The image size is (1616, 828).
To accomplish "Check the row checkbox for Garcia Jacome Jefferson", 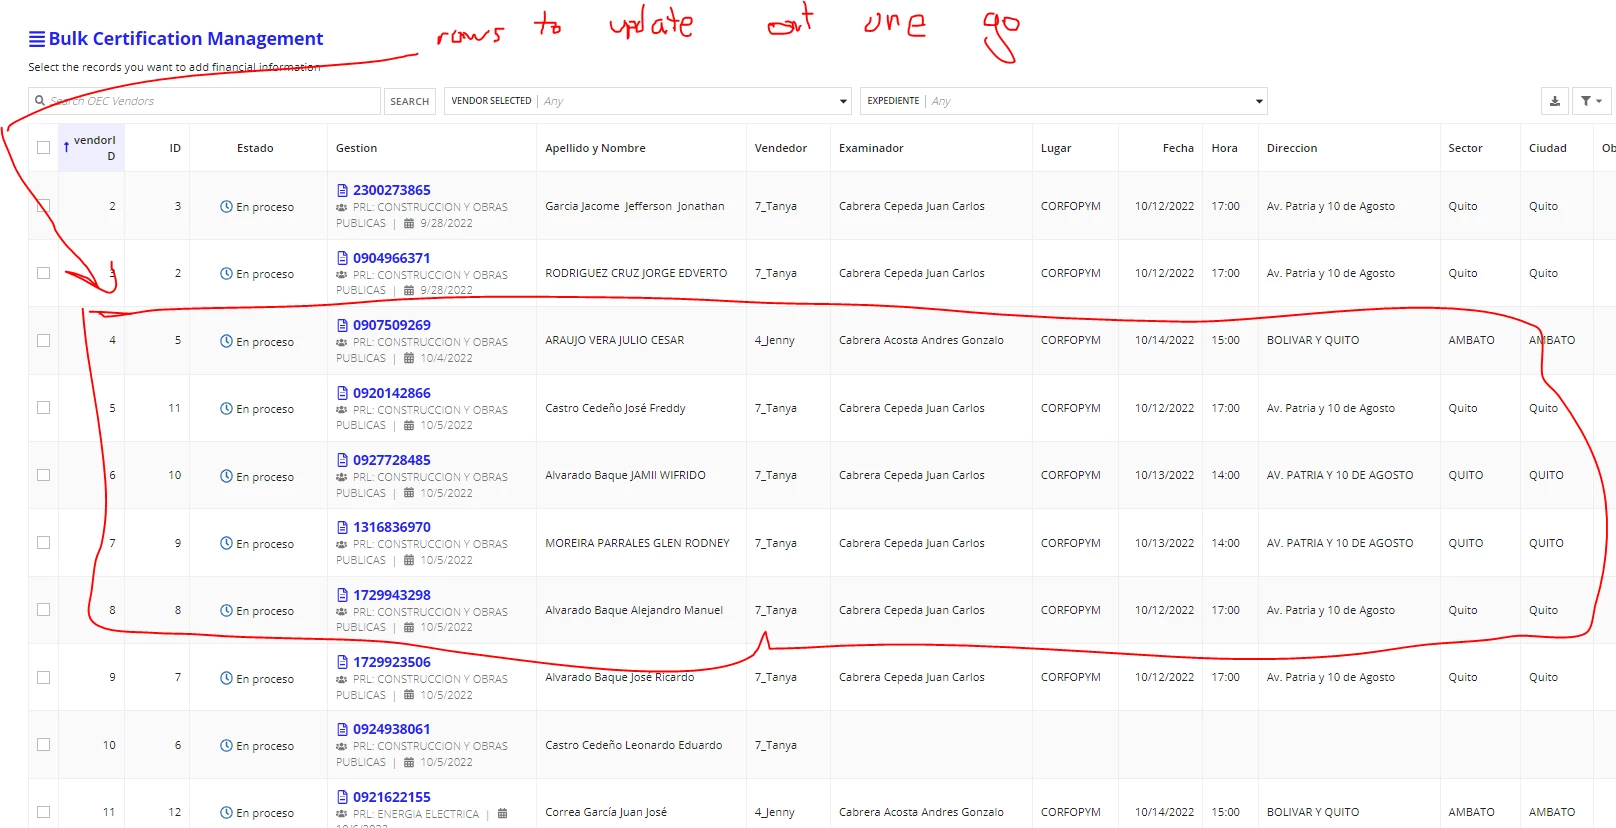I will pos(43,206).
